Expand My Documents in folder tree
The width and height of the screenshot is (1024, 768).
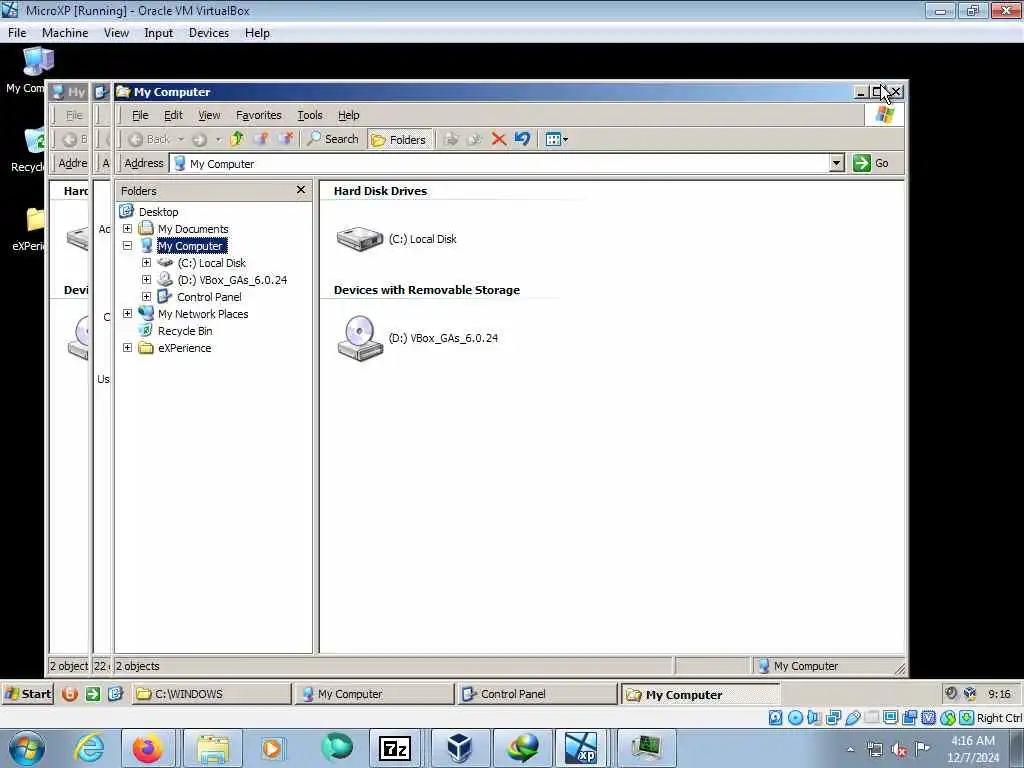[x=127, y=229]
